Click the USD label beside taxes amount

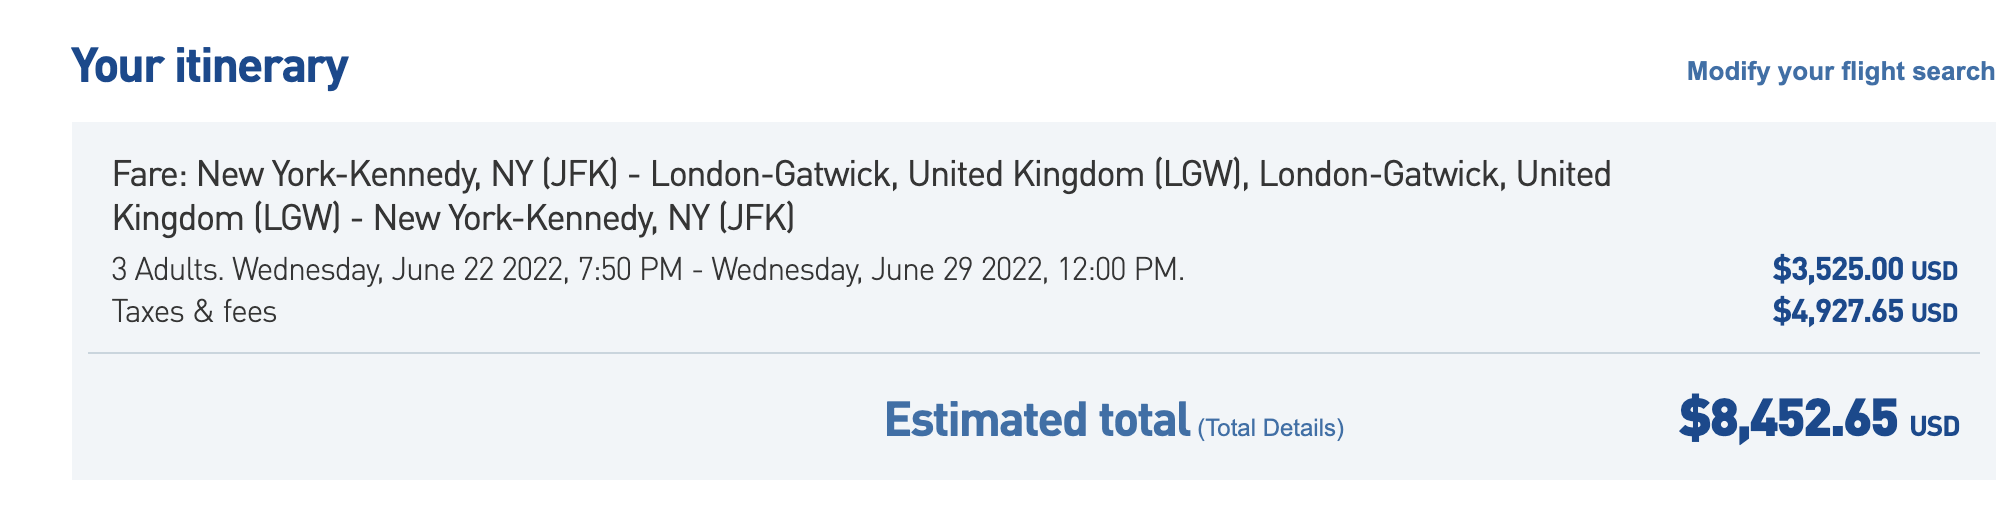(1934, 313)
